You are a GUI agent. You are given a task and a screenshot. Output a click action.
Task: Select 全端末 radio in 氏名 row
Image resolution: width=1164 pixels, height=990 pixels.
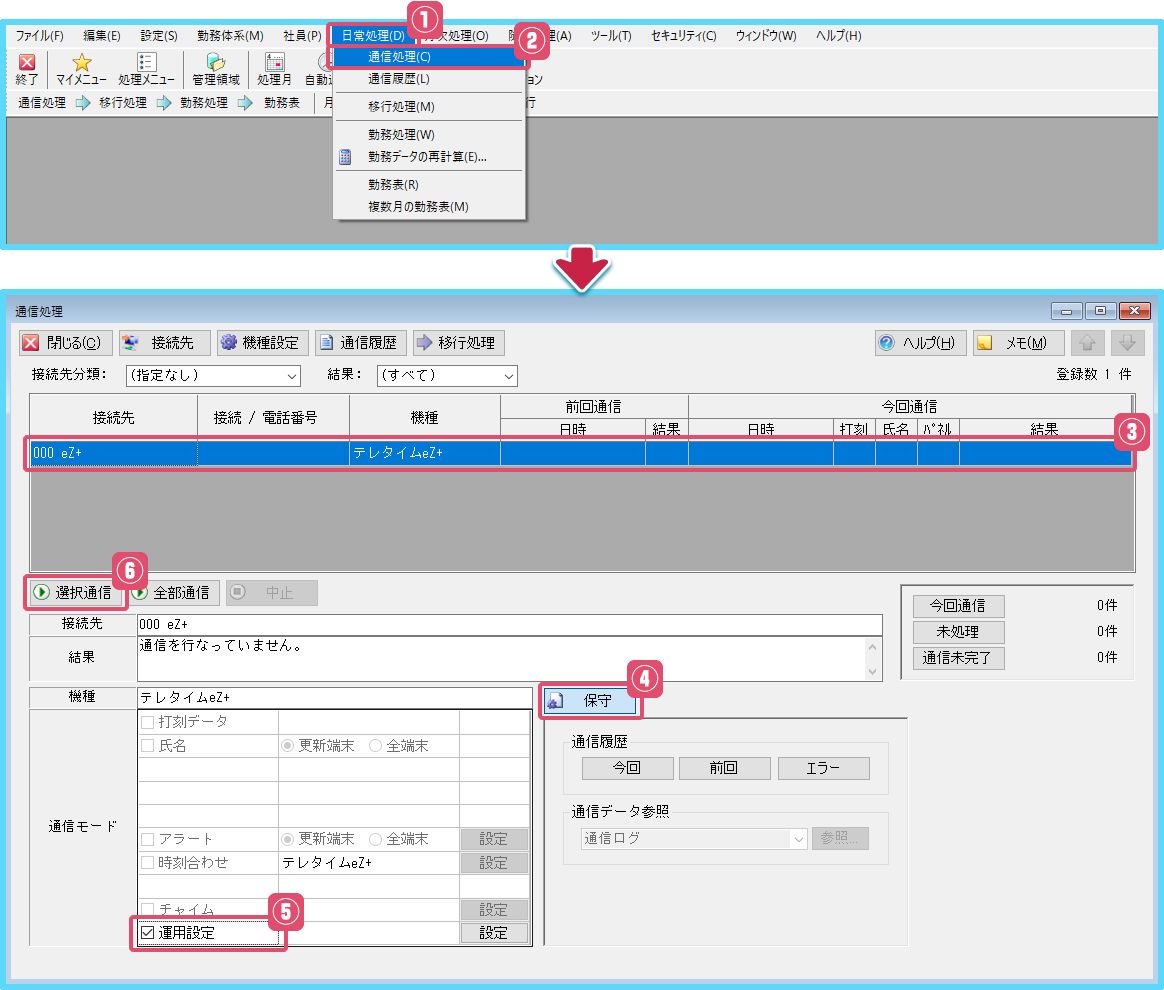[x=376, y=746]
